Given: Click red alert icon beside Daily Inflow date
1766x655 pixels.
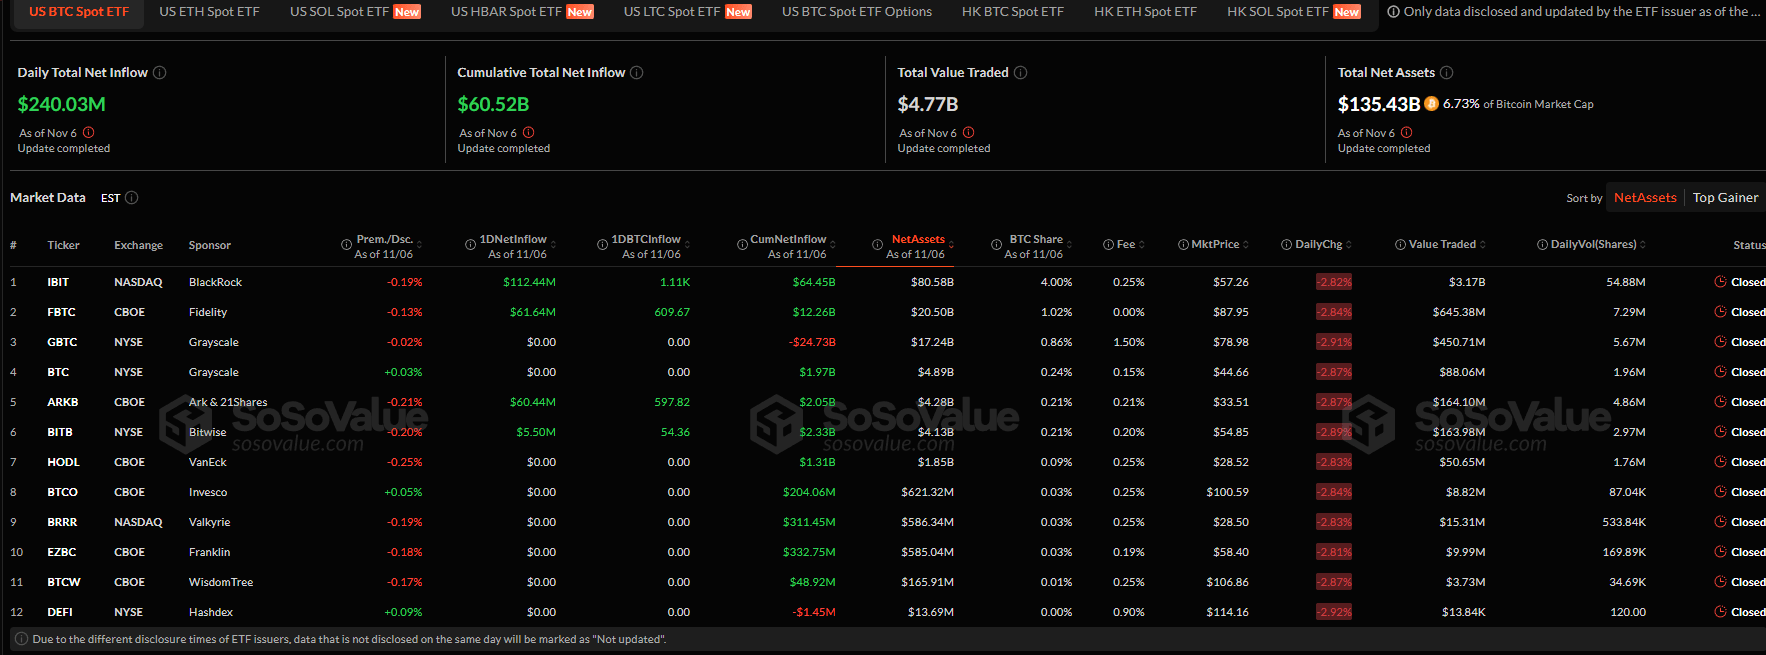Looking at the screenshot, I should click(x=89, y=133).
